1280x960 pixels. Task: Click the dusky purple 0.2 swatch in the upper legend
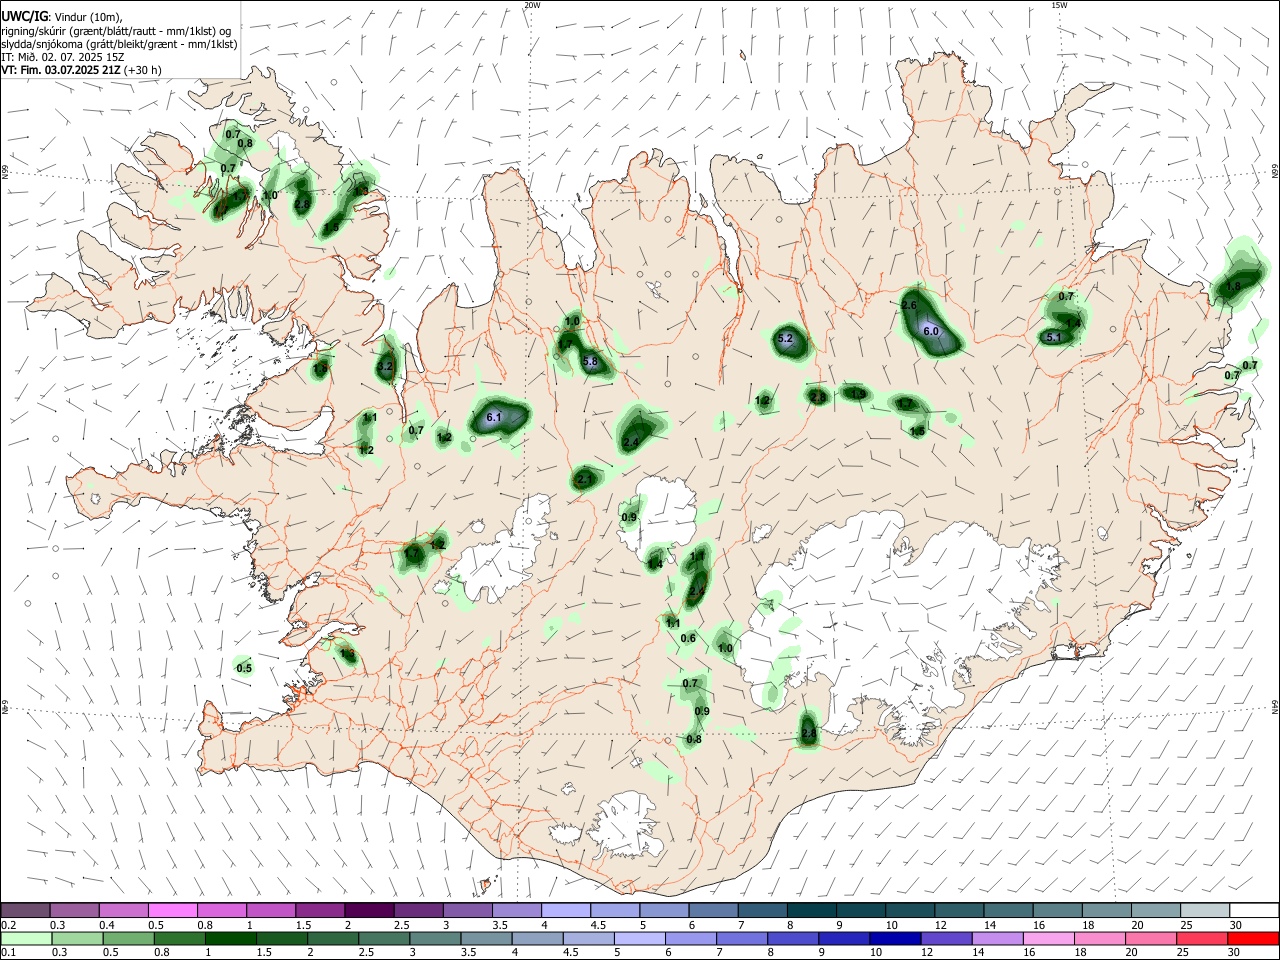tap(25, 910)
